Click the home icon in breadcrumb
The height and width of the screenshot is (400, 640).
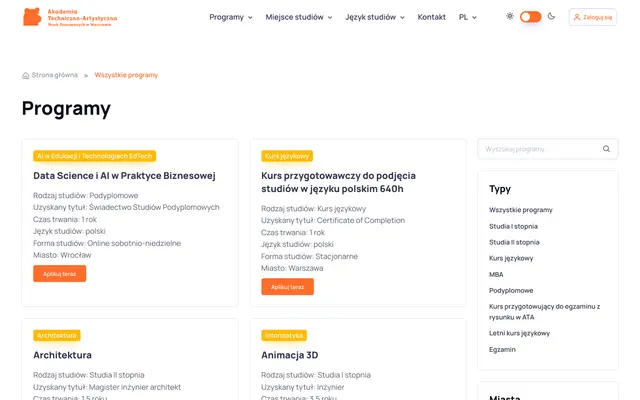tap(25, 76)
